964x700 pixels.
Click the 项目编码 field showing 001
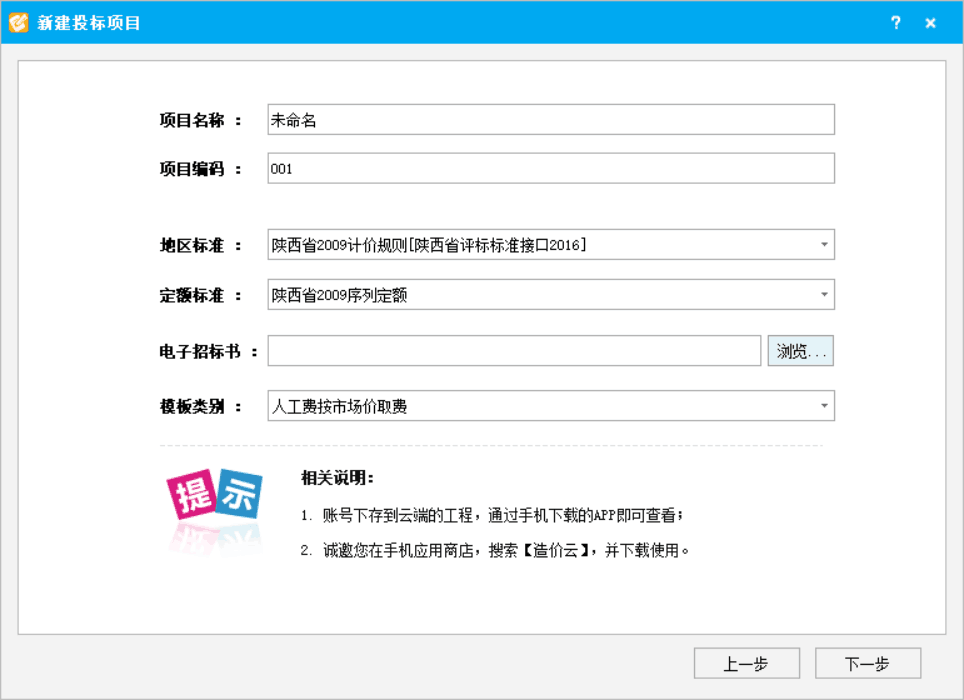(x=550, y=169)
